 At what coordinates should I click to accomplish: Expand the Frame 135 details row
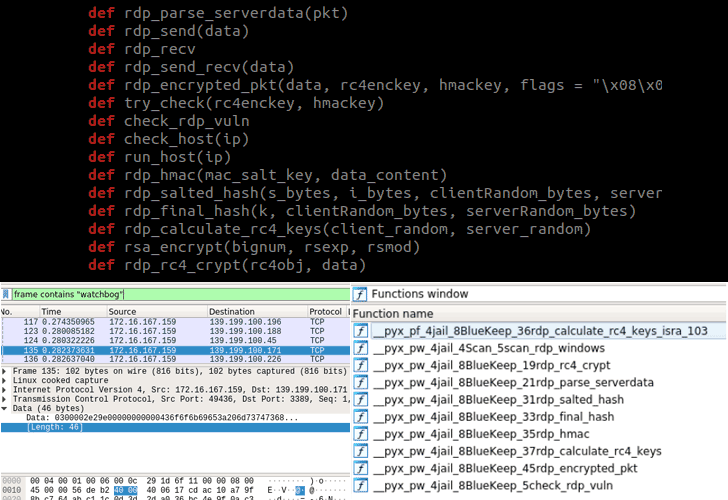(x=4, y=371)
